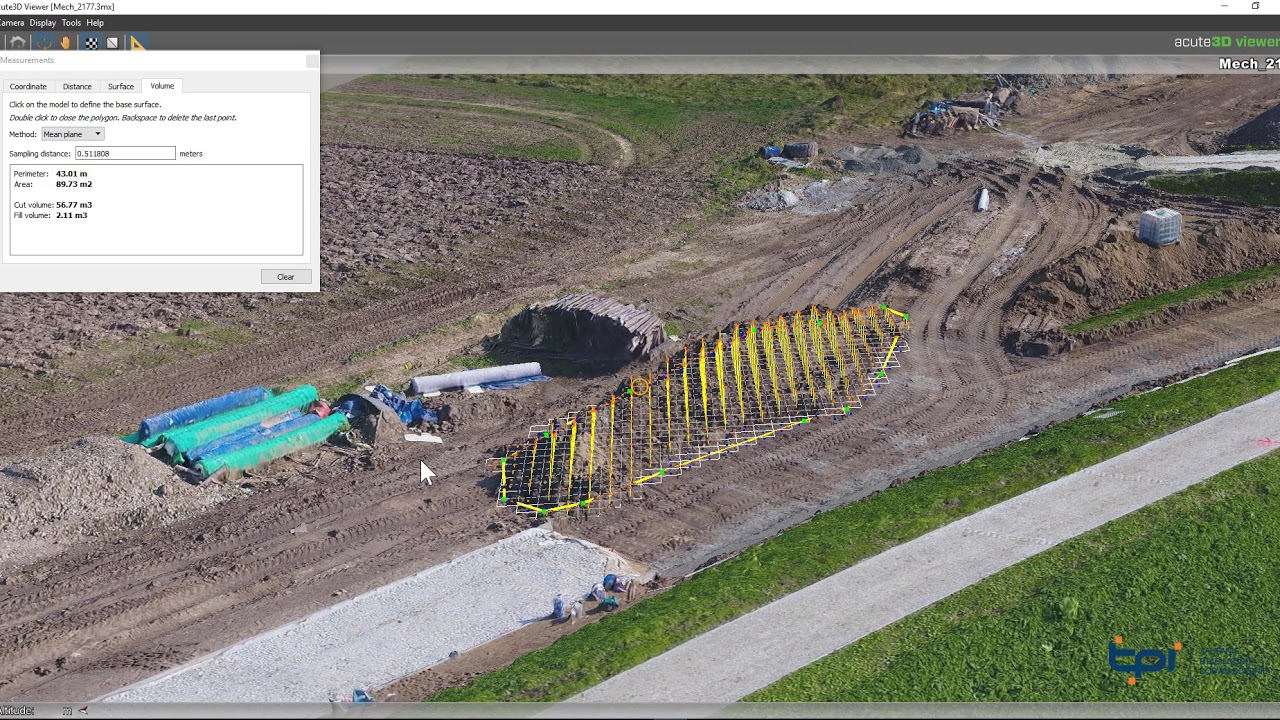Open the Camera menu
Viewport: 1280px width, 720px height.
[x=11, y=22]
